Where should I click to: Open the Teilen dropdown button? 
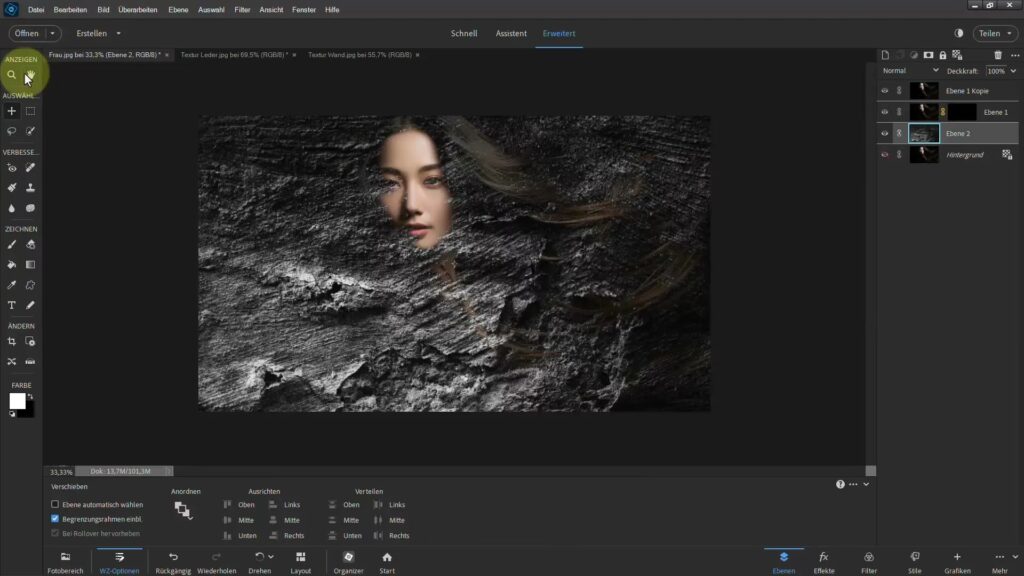pos(994,33)
